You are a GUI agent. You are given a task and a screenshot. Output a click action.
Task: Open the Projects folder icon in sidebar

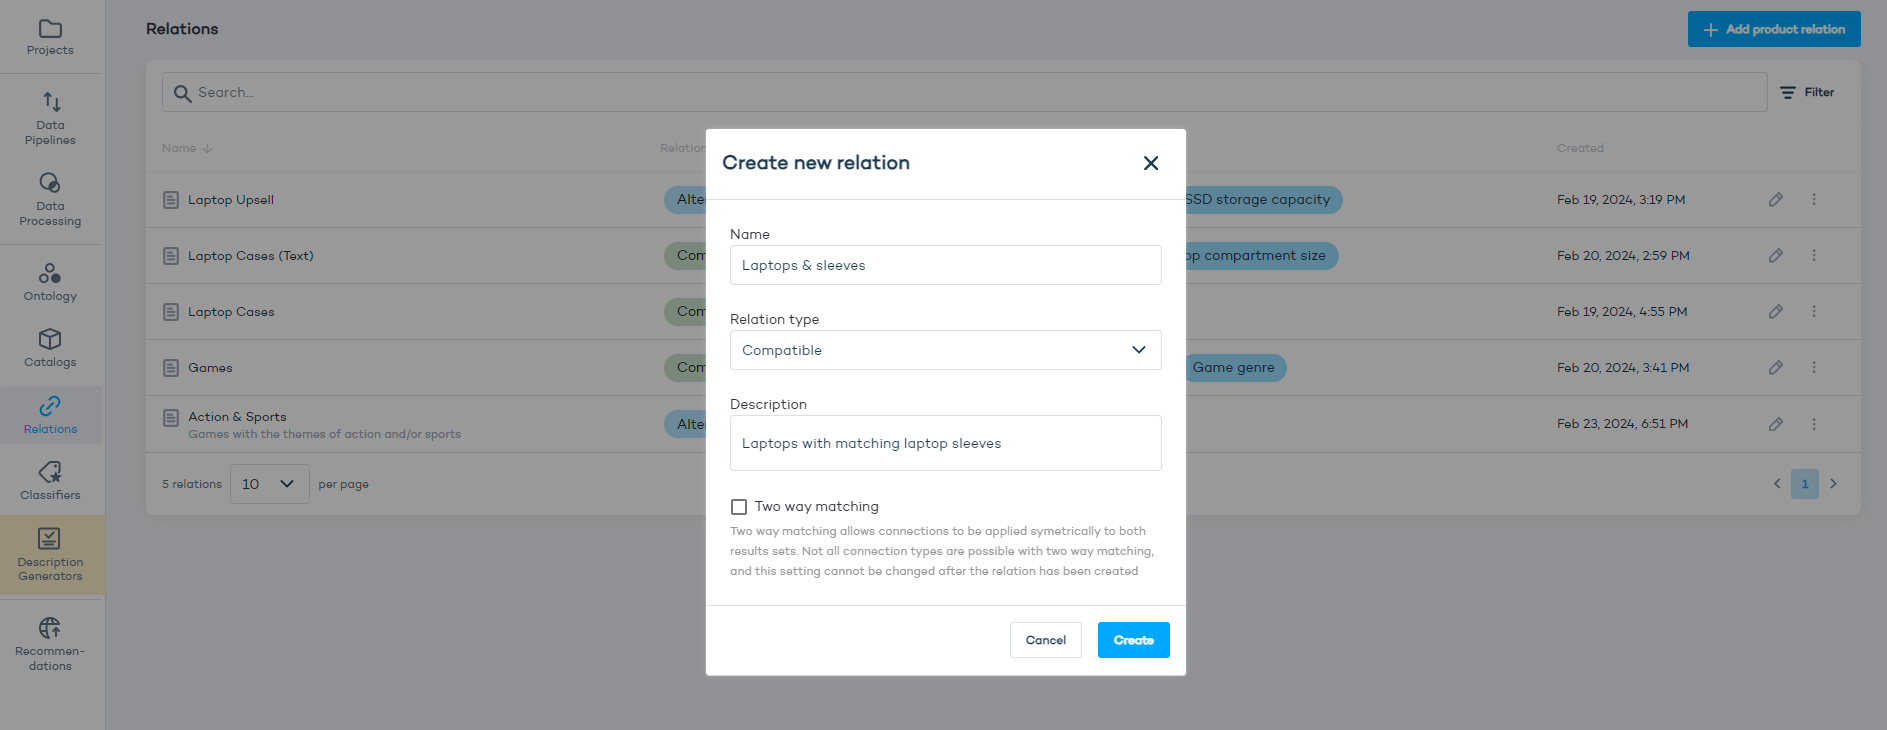tap(50, 30)
